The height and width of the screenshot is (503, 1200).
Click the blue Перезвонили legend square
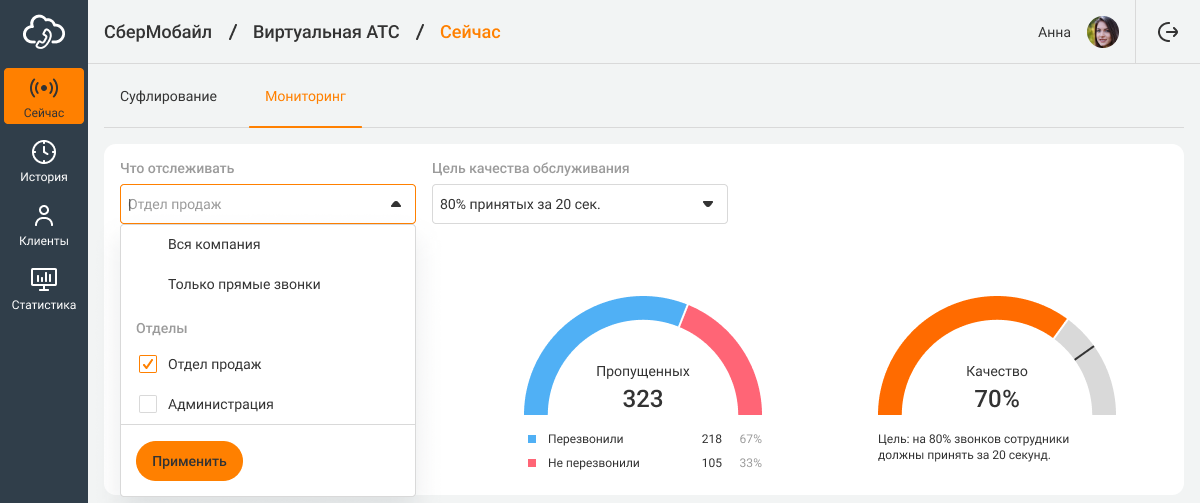coord(532,439)
